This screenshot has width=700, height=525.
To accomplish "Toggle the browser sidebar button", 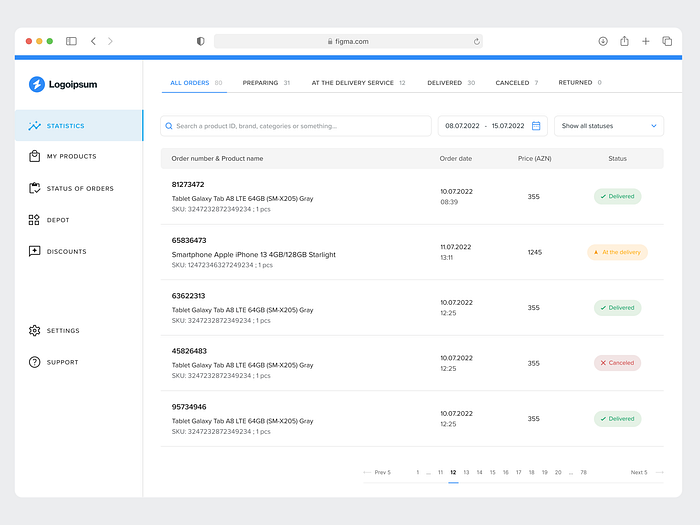I will point(71,41).
